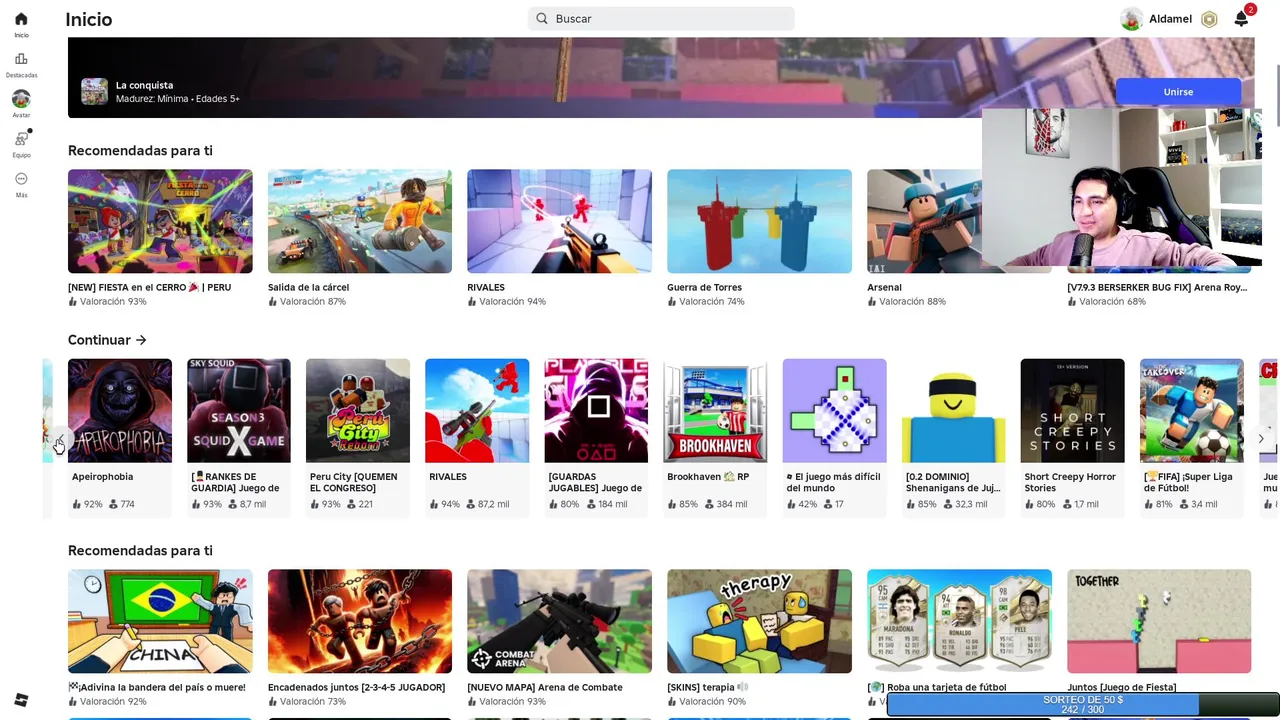This screenshot has width=1280, height=720.
Task: Click Arena Royale BERSERKER BUG FIX title
Action: pos(1157,287)
